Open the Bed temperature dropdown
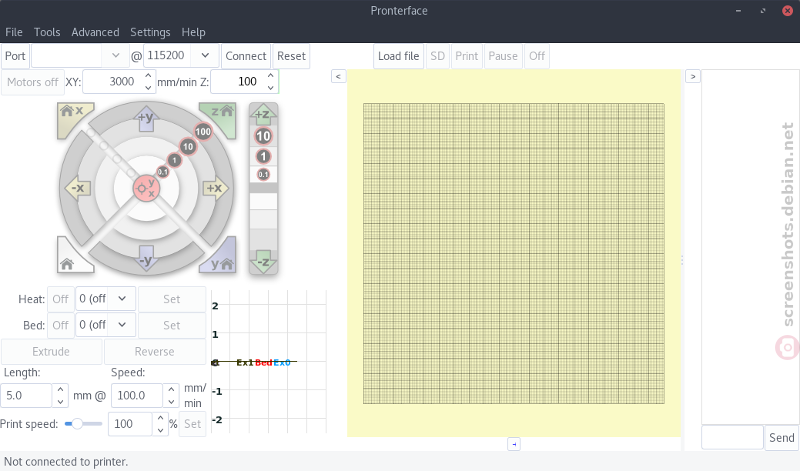The height and width of the screenshot is (471, 800). click(x=122, y=325)
